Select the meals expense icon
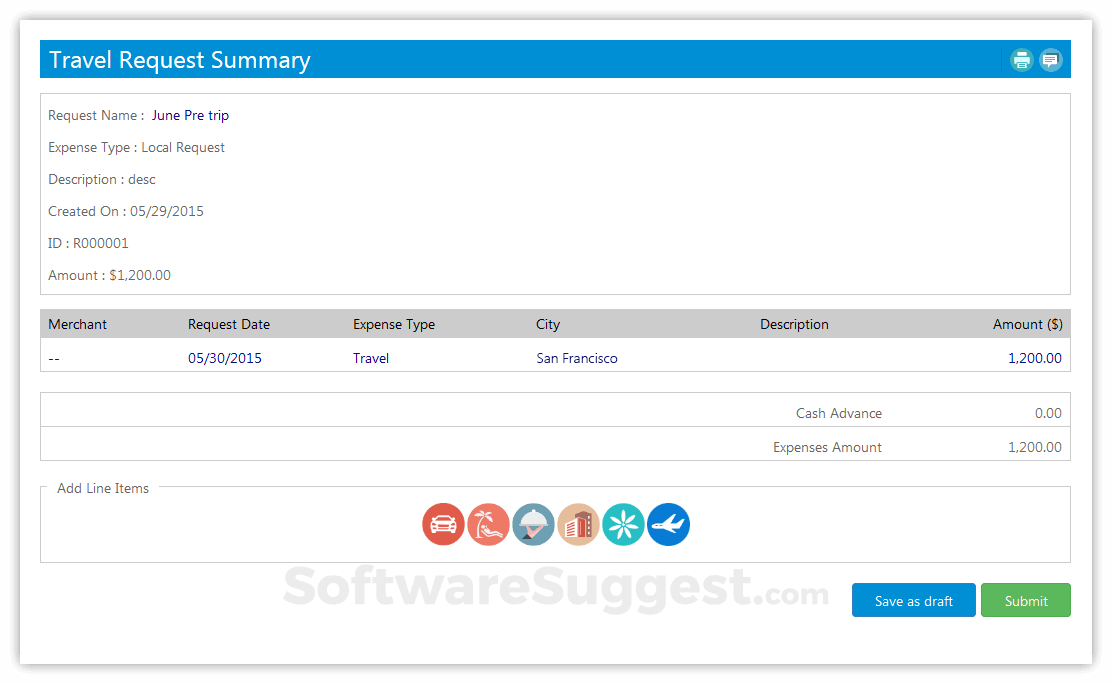Viewport: 1112px width, 684px height. [533, 524]
